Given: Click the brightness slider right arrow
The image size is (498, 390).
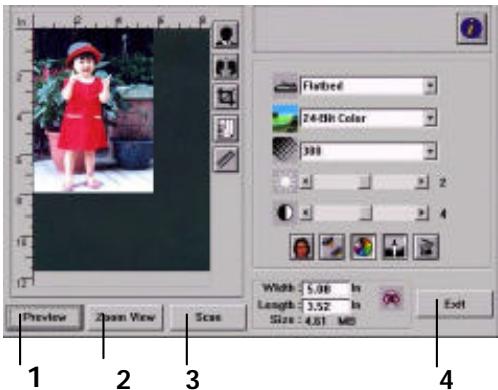Looking at the screenshot, I should 421,182.
